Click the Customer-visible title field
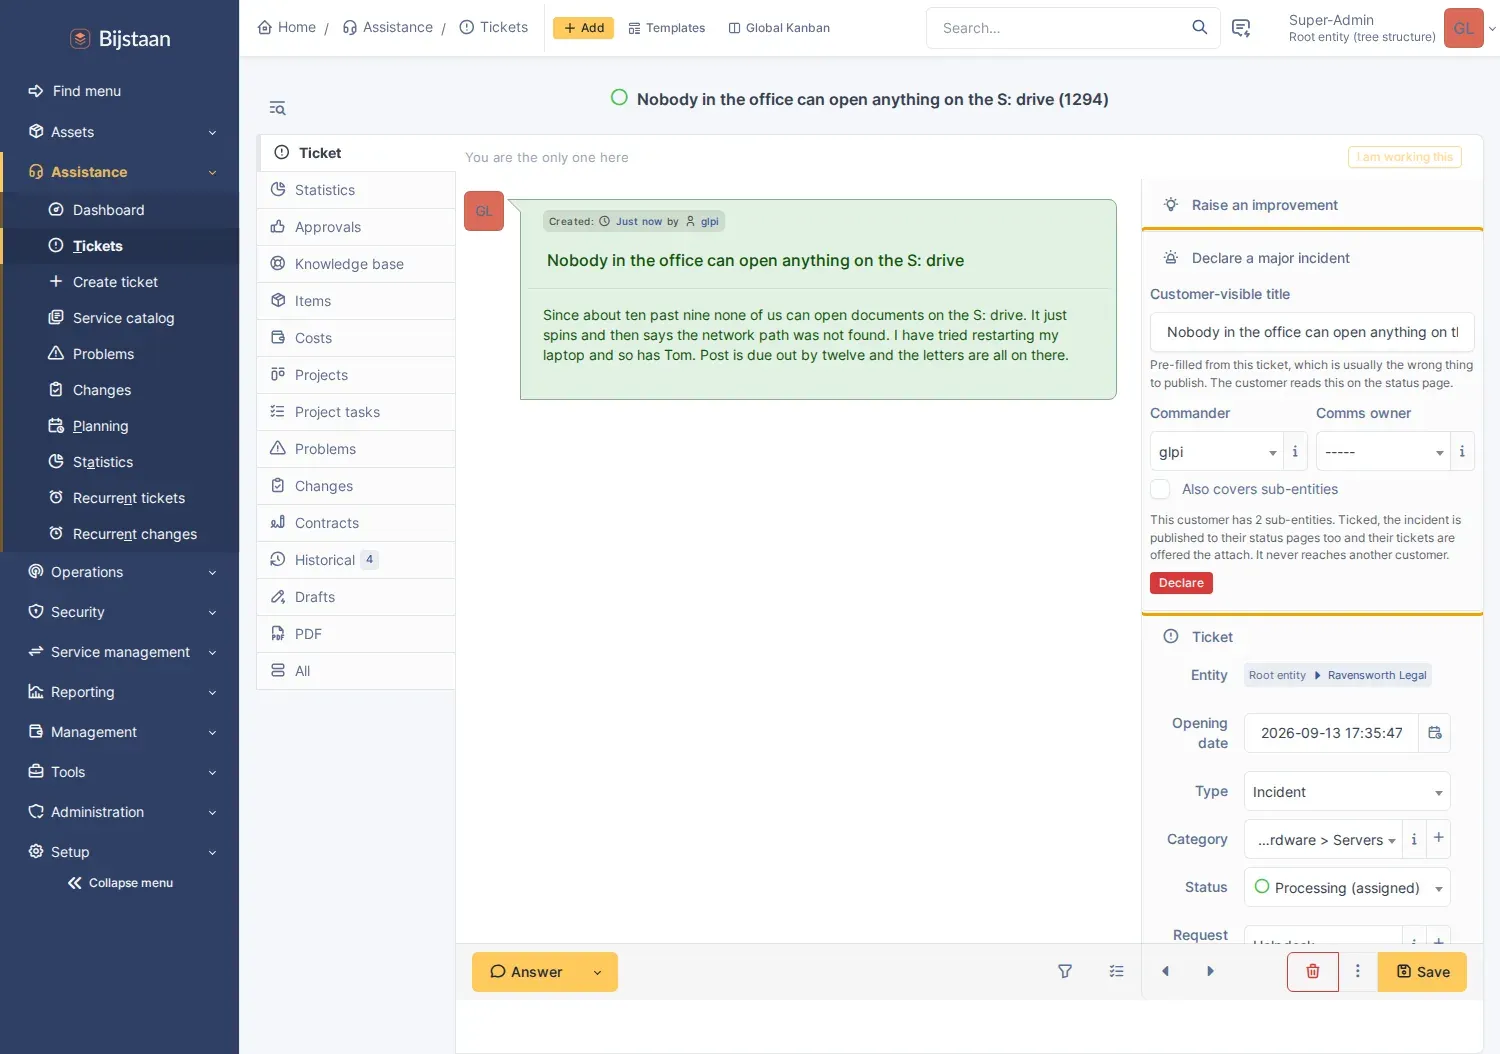Image resolution: width=1500 pixels, height=1054 pixels. 1312,332
